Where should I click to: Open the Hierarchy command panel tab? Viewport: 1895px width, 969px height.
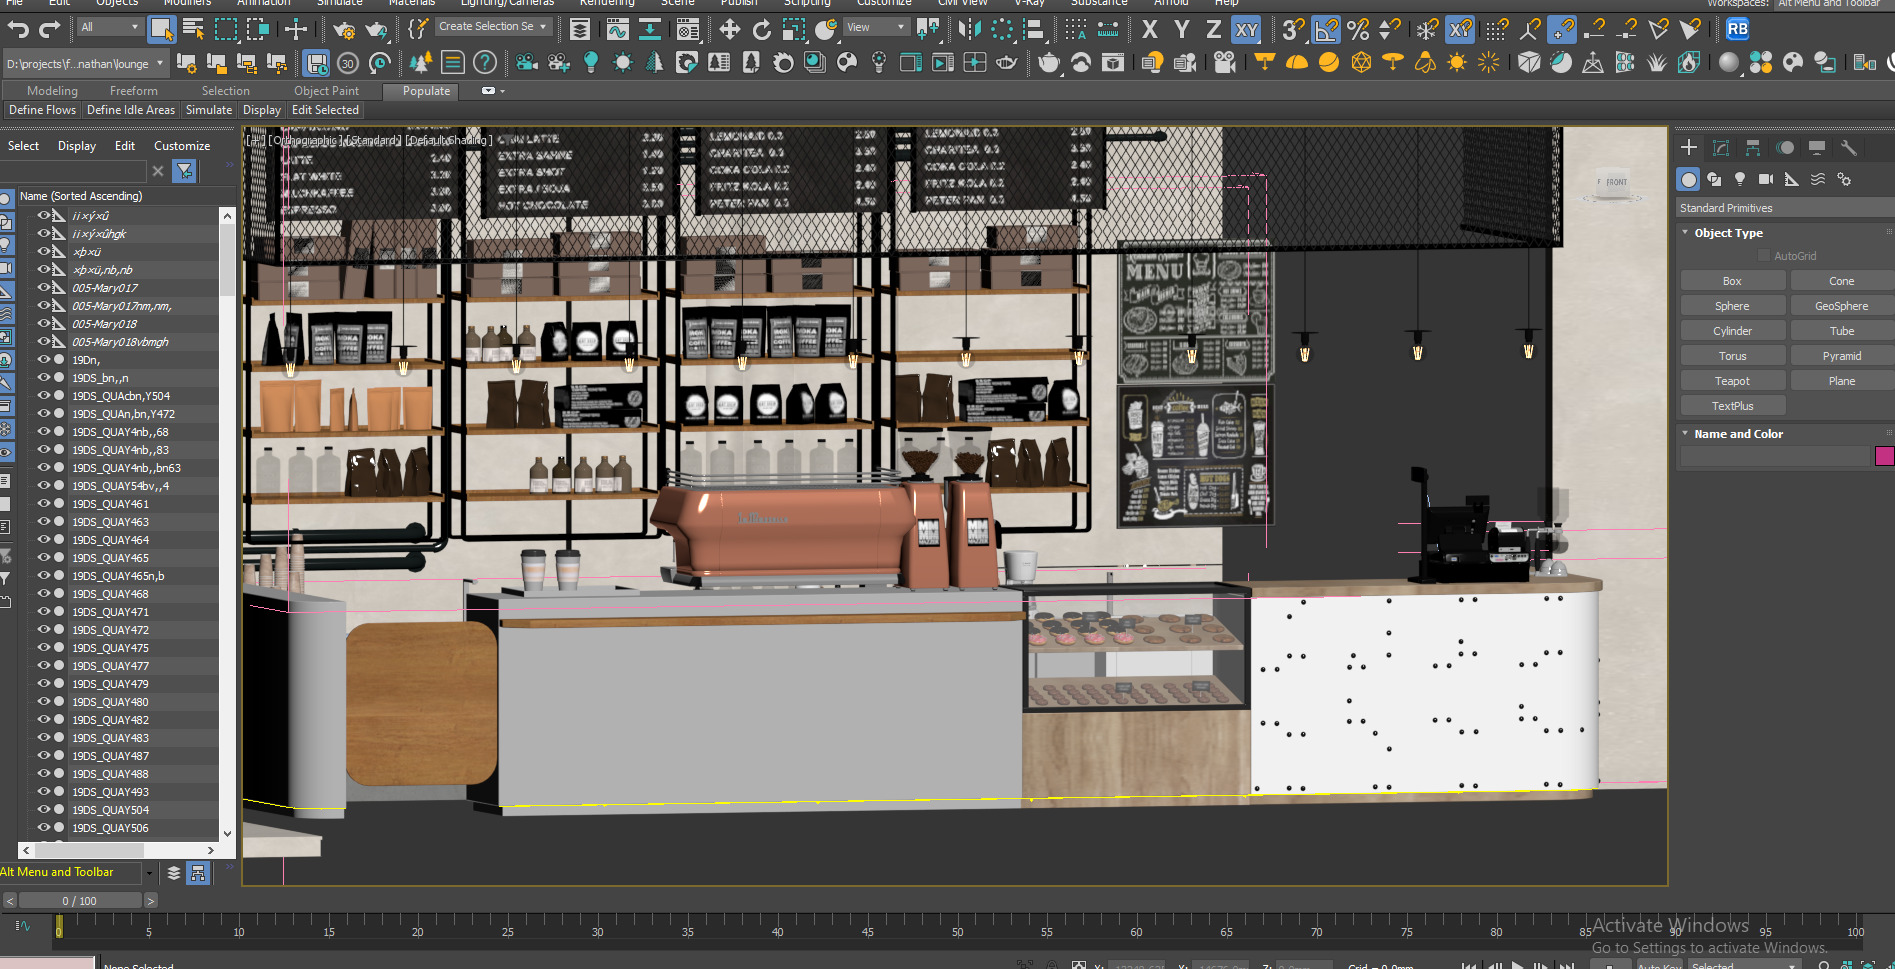coord(1753,148)
